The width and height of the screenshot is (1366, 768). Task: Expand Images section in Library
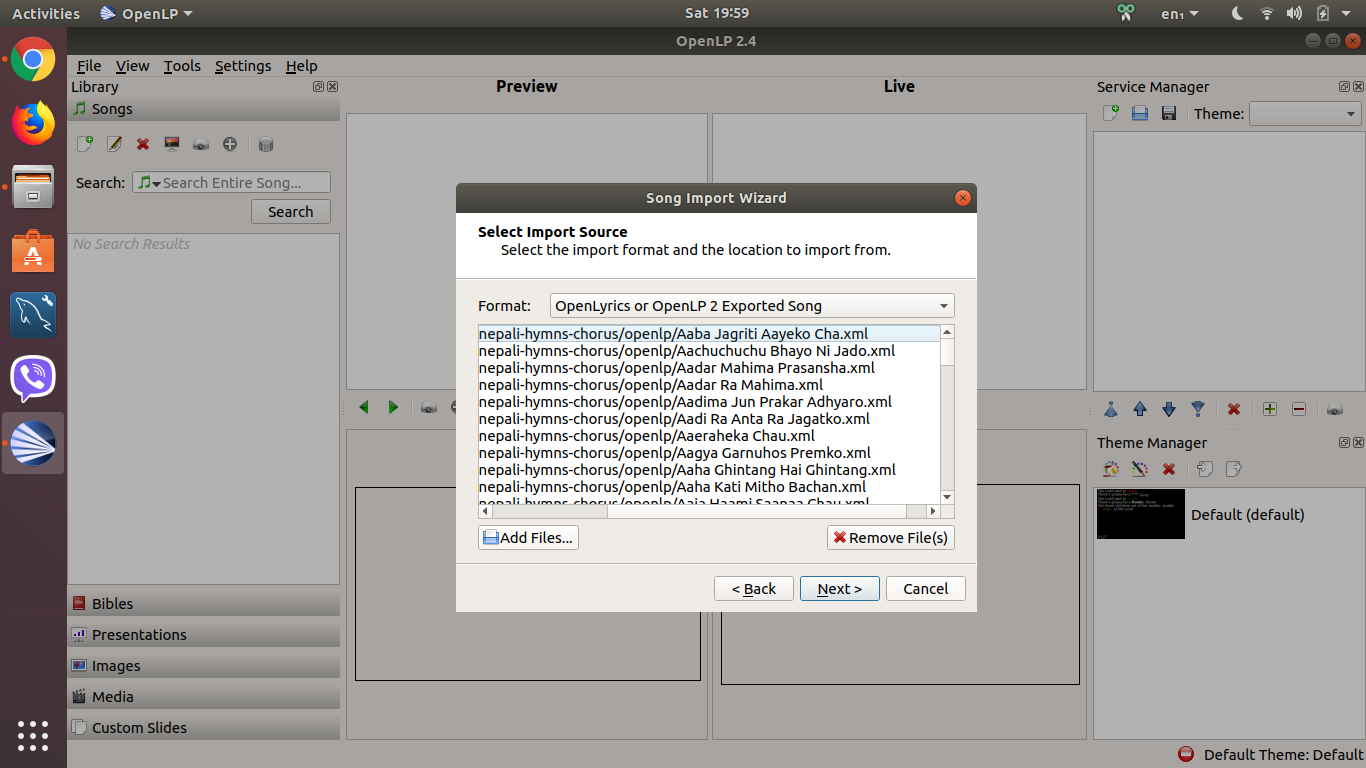click(204, 665)
